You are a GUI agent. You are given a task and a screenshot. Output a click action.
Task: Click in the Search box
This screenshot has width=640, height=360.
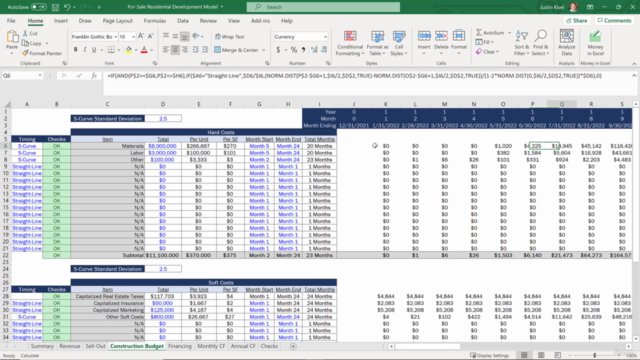click(323, 7)
